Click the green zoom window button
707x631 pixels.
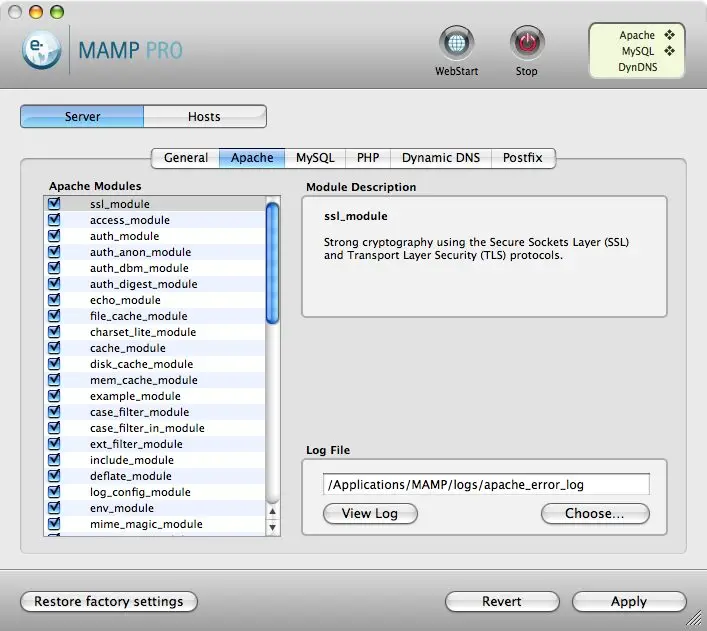pyautogui.click(x=57, y=12)
